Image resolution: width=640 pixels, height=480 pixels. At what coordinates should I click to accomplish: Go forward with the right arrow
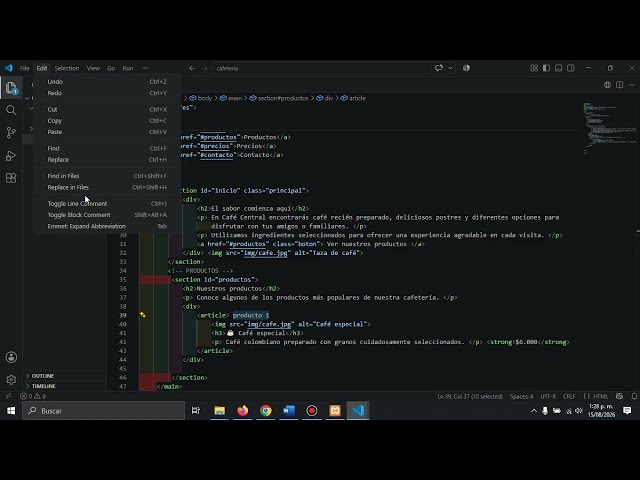(204, 68)
